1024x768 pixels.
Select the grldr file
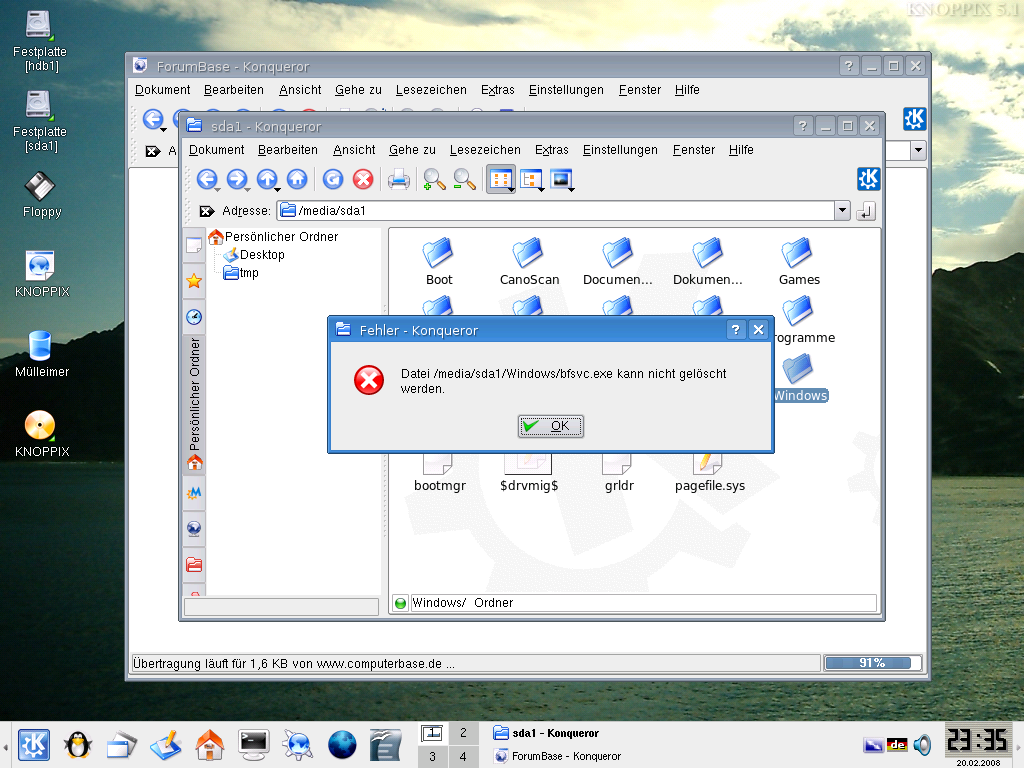618,473
